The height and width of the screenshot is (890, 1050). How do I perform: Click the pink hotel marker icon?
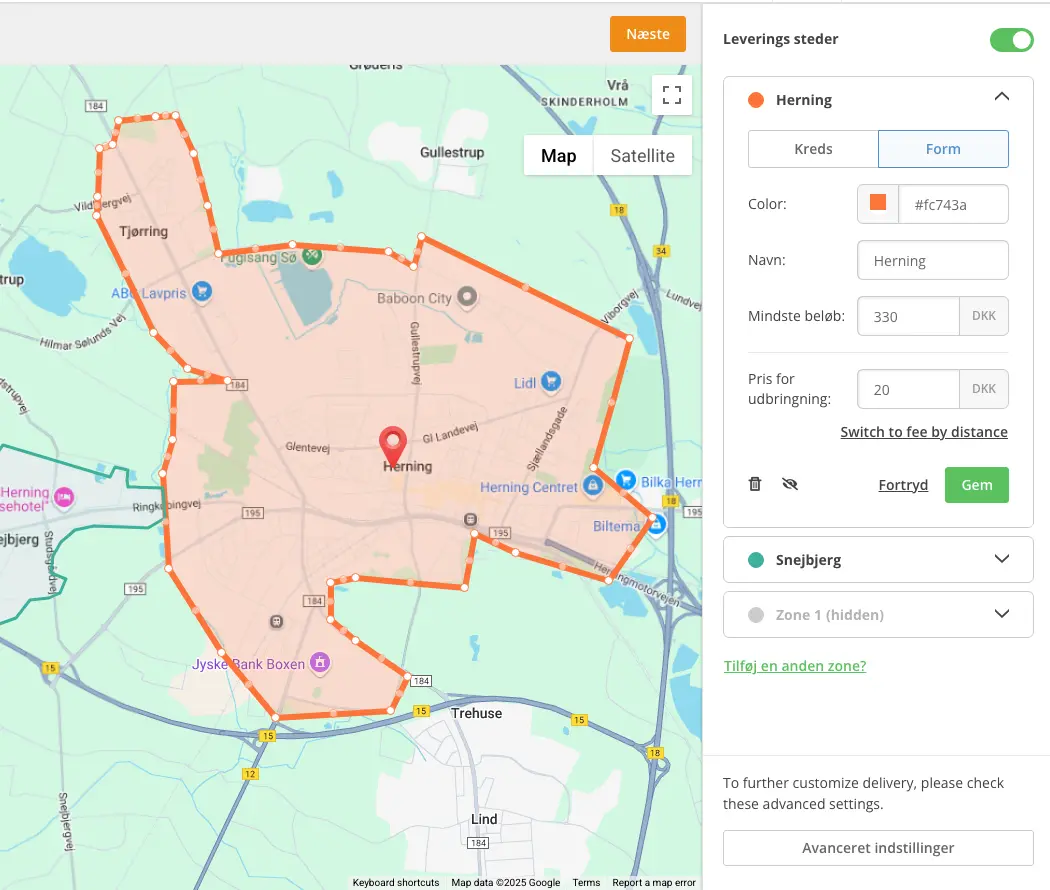coord(64,498)
